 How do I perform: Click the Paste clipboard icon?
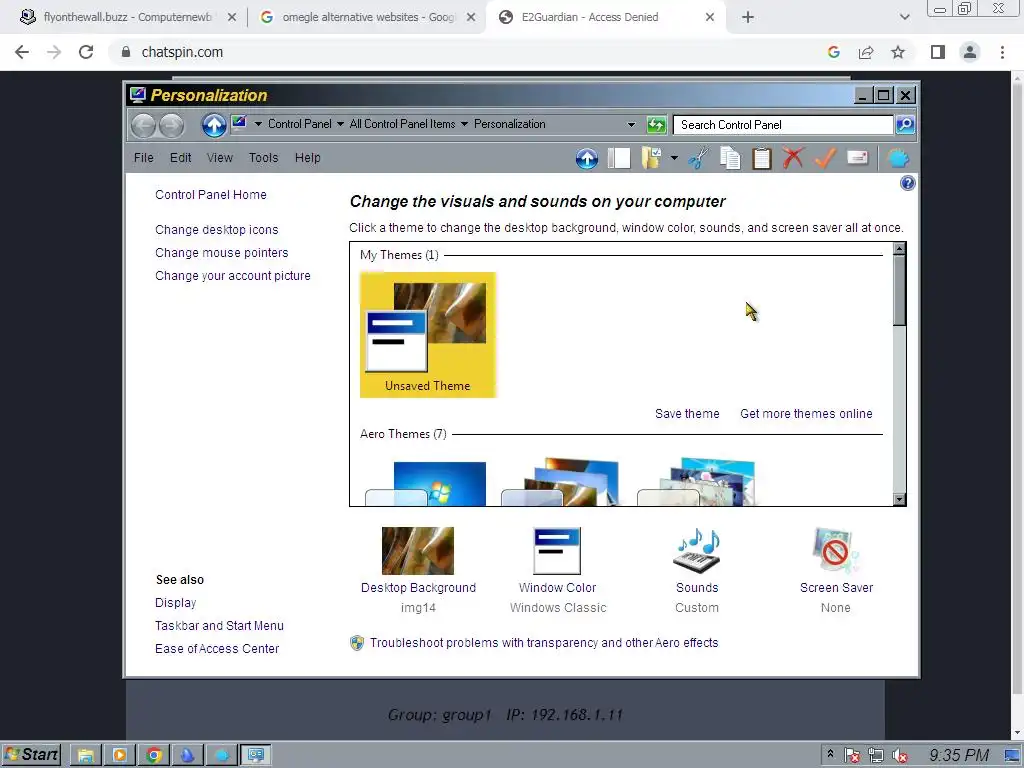click(761, 158)
